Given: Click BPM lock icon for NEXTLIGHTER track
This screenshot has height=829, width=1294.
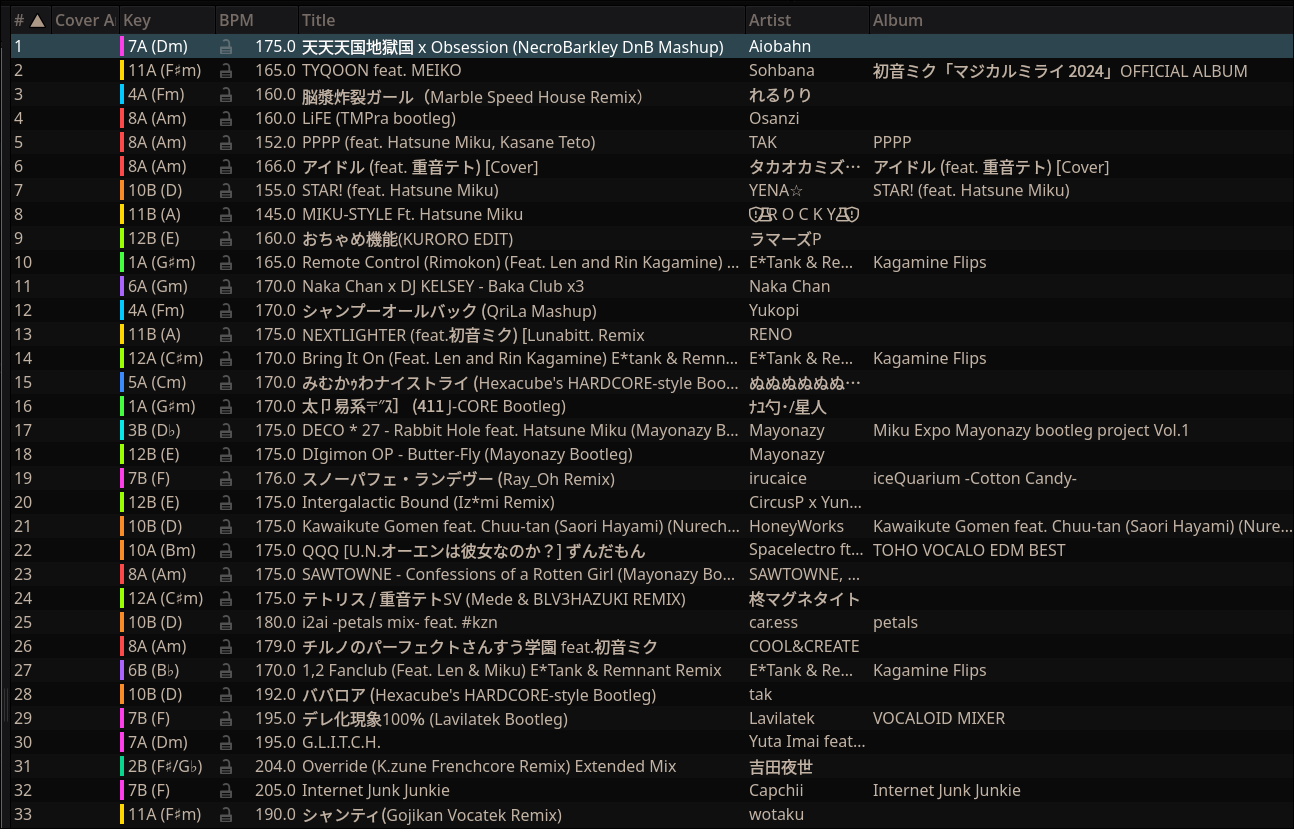Looking at the screenshot, I should click(226, 335).
